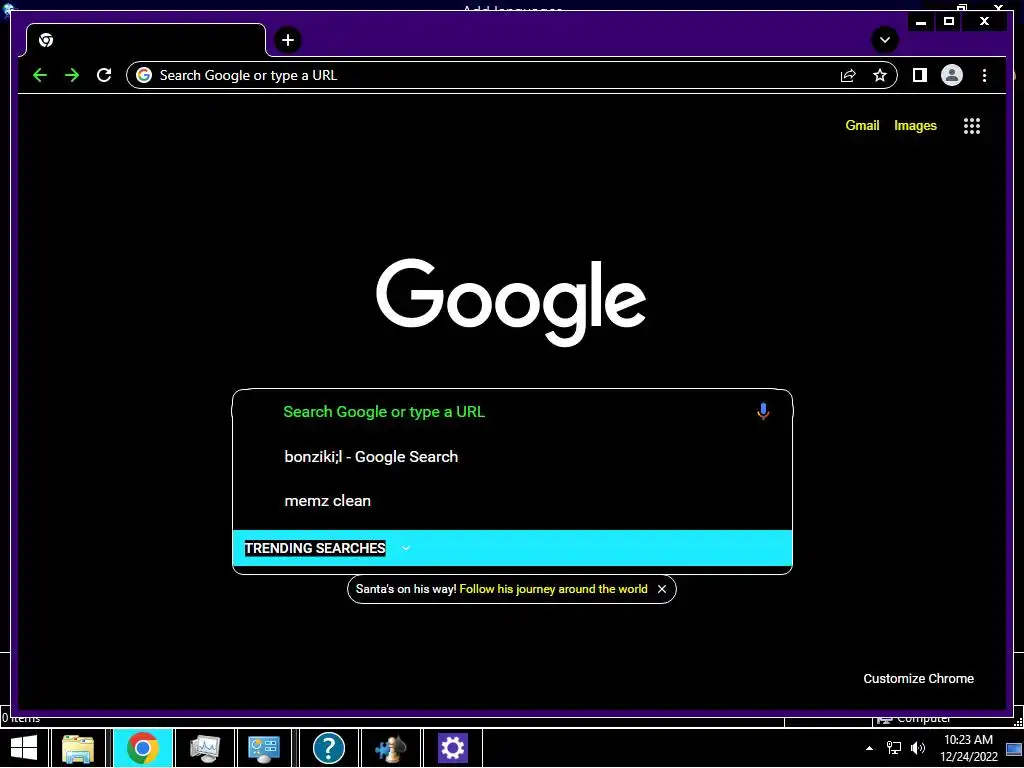Image resolution: width=1024 pixels, height=768 pixels.
Task: Open the Google apps grid
Action: [x=972, y=126]
